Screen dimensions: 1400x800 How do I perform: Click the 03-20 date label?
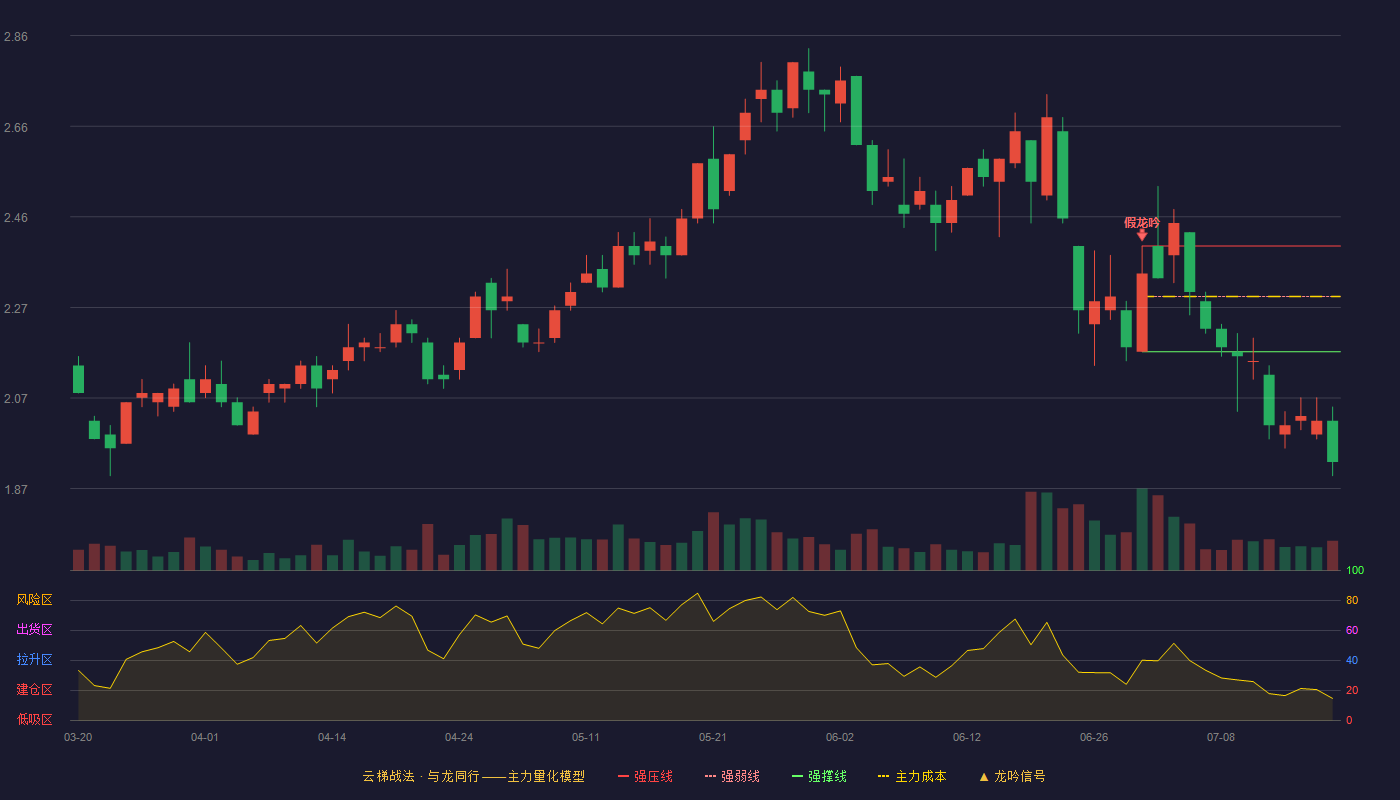click(x=78, y=737)
